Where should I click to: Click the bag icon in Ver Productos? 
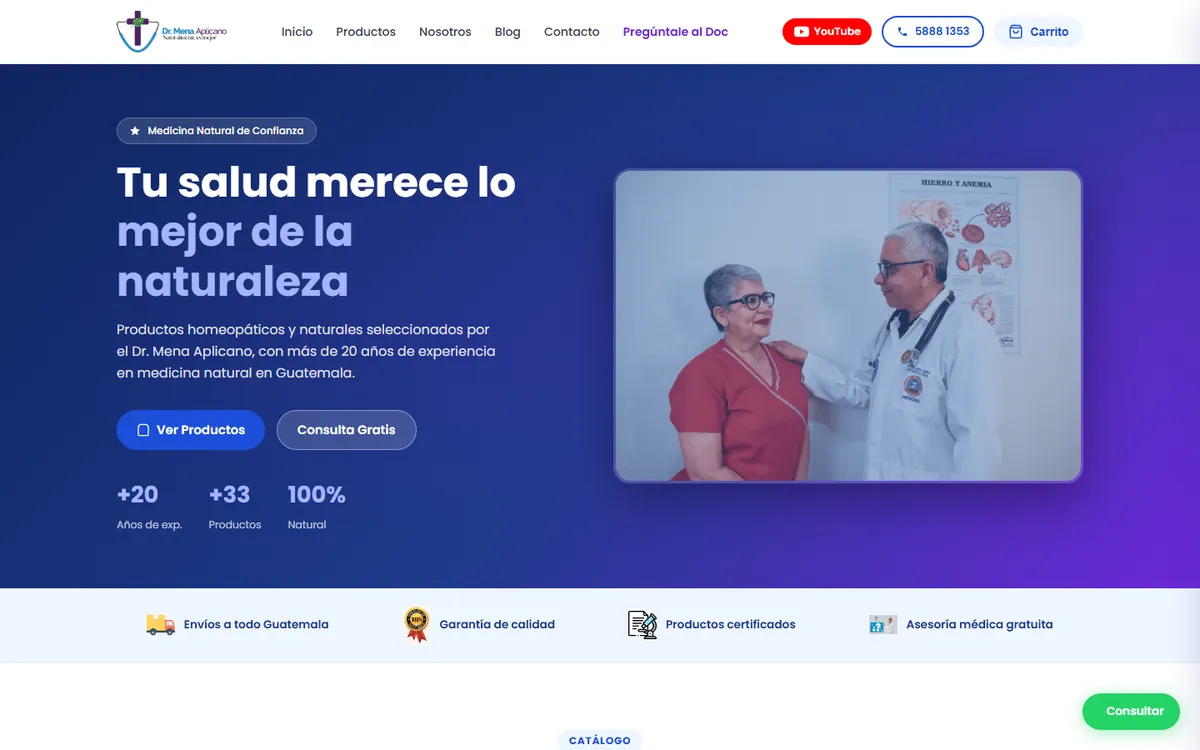(143, 430)
